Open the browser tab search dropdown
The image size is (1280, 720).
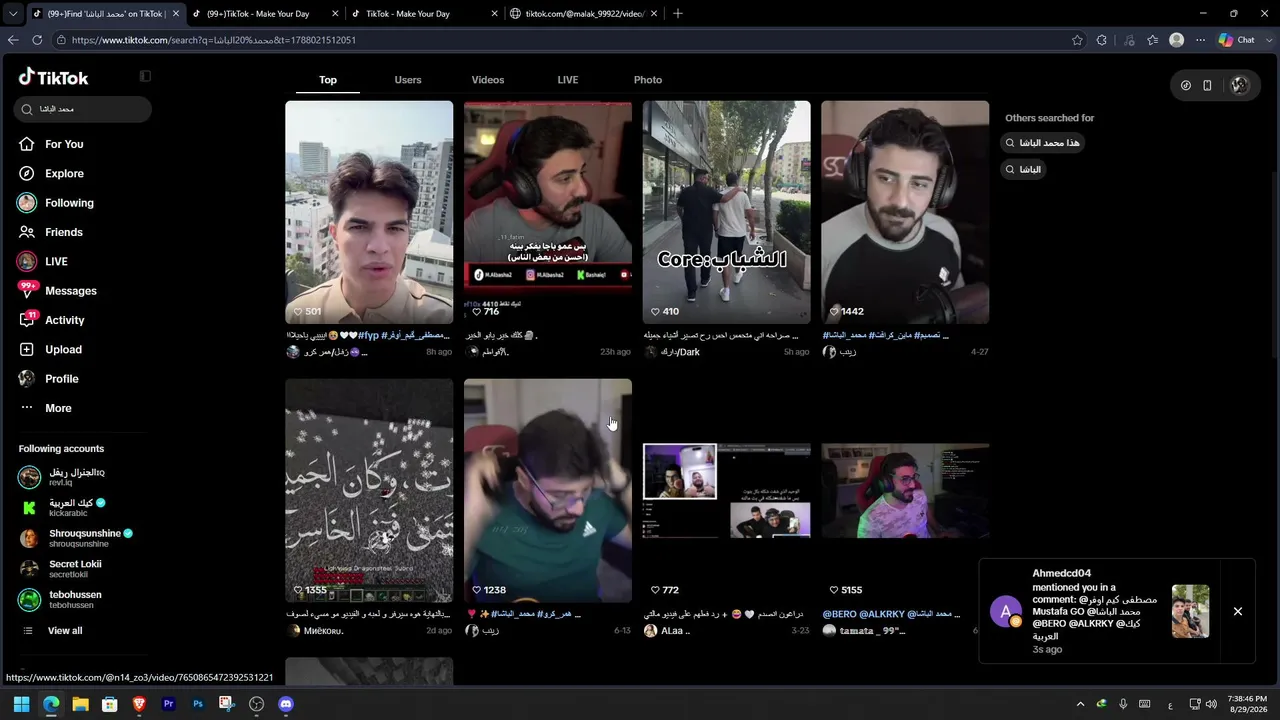(x=13, y=14)
